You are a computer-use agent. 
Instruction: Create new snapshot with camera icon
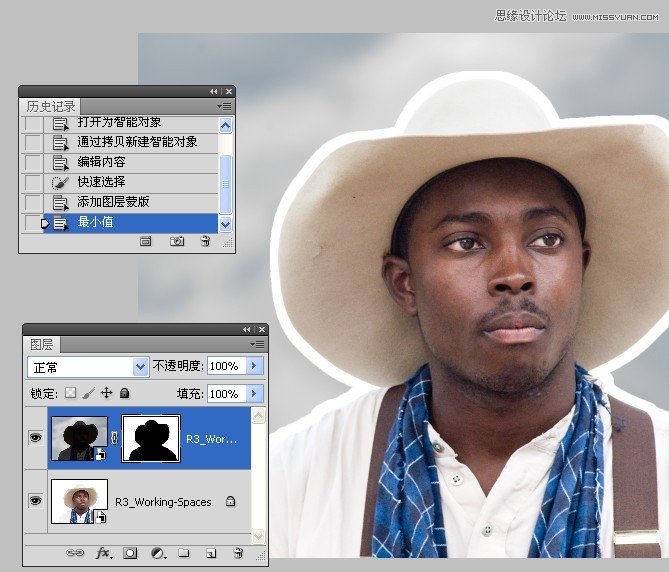(177, 241)
